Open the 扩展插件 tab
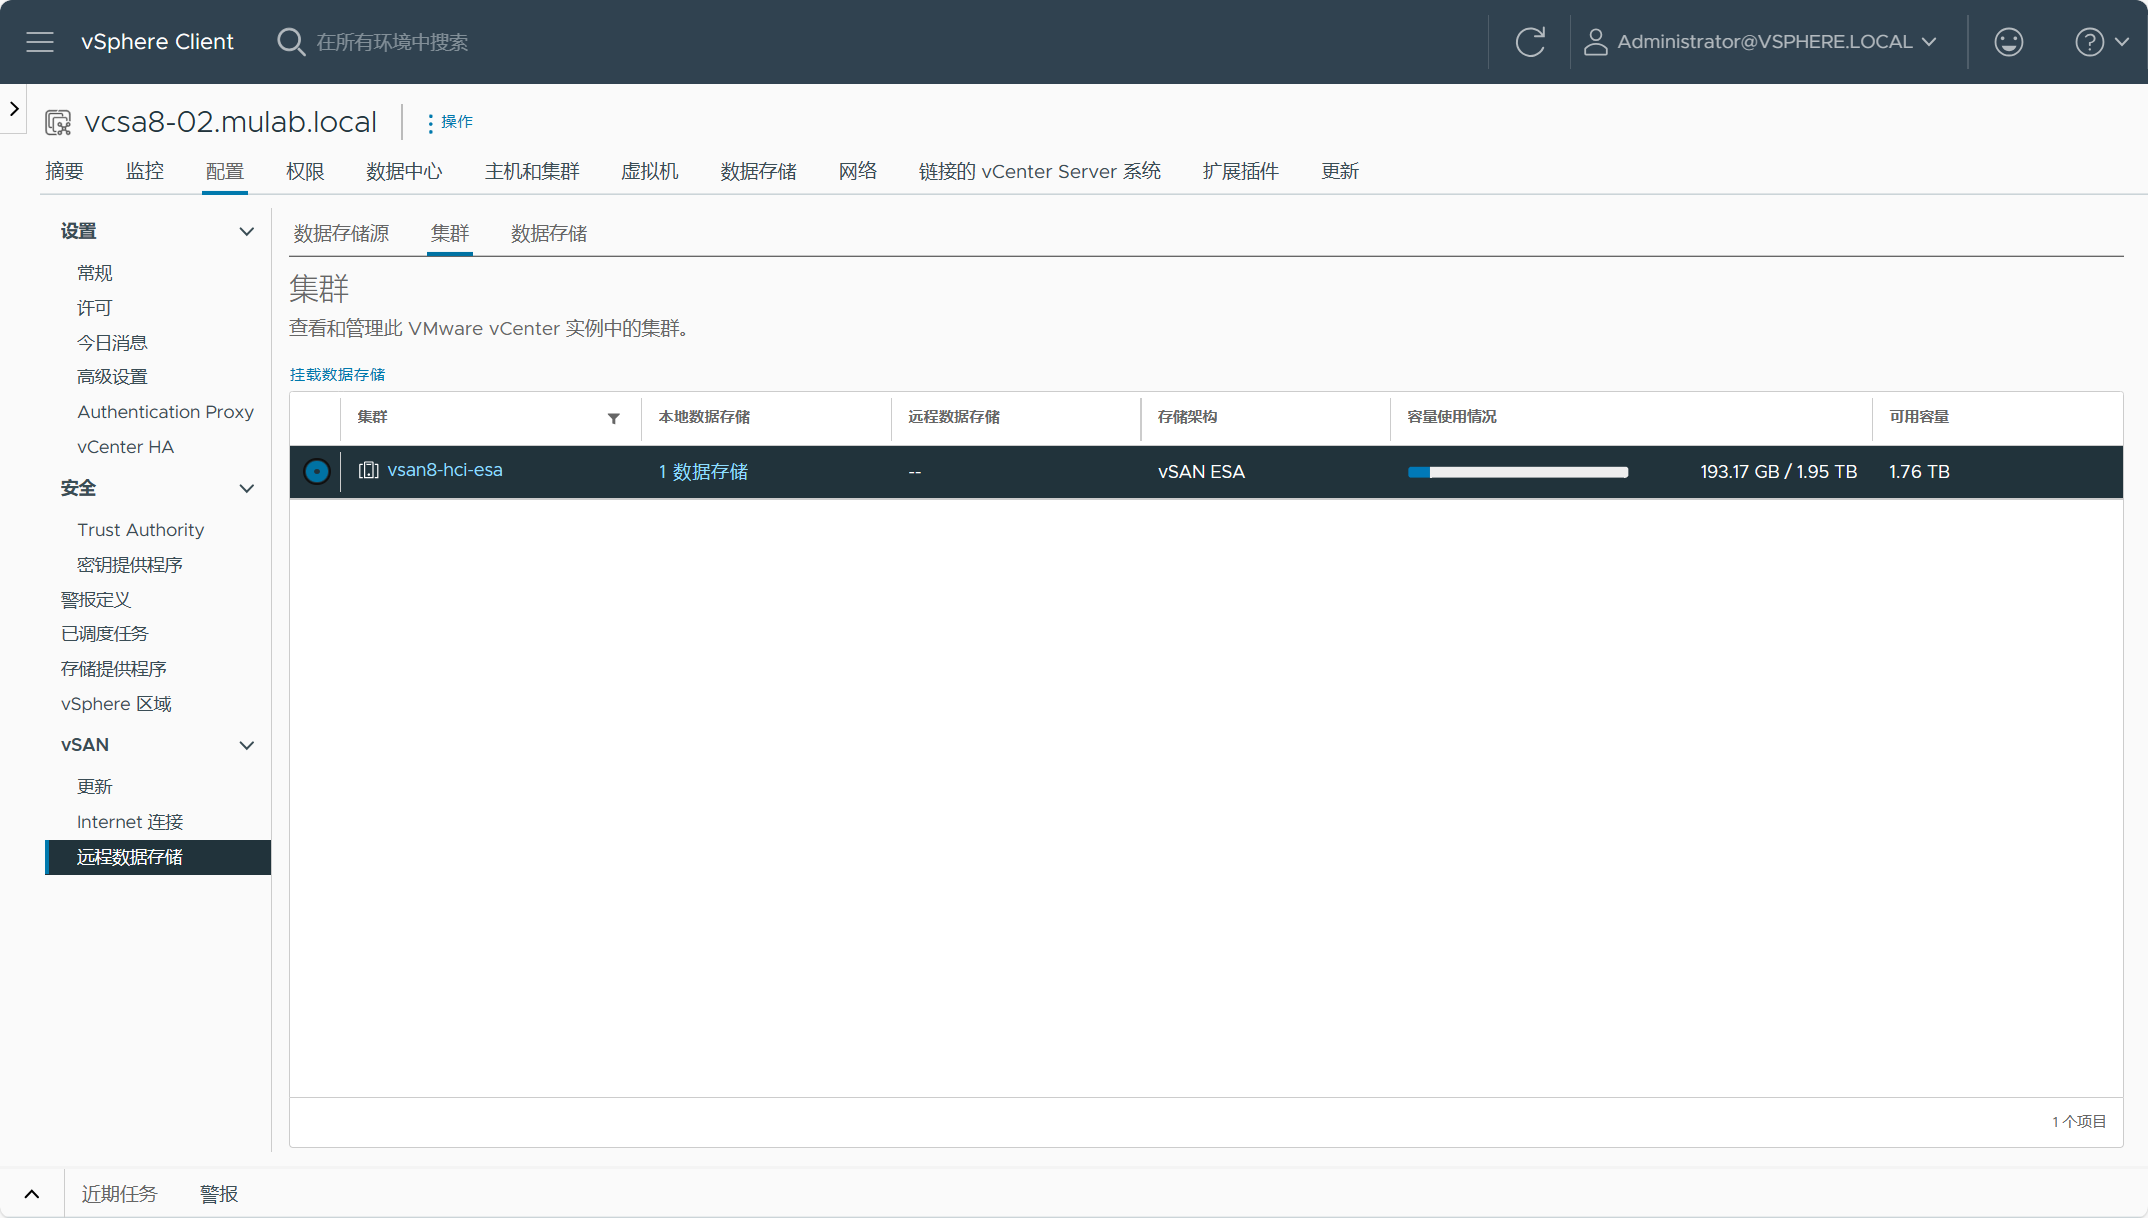2148x1218 pixels. point(1241,172)
